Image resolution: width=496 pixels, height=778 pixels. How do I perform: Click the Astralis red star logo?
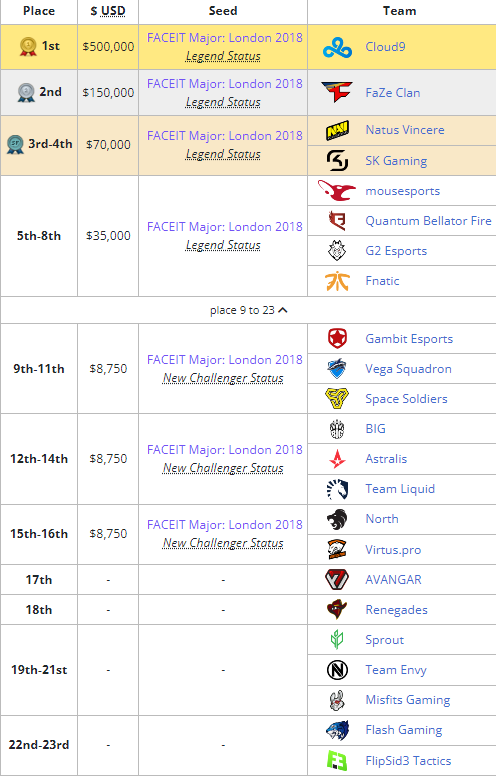click(x=337, y=459)
